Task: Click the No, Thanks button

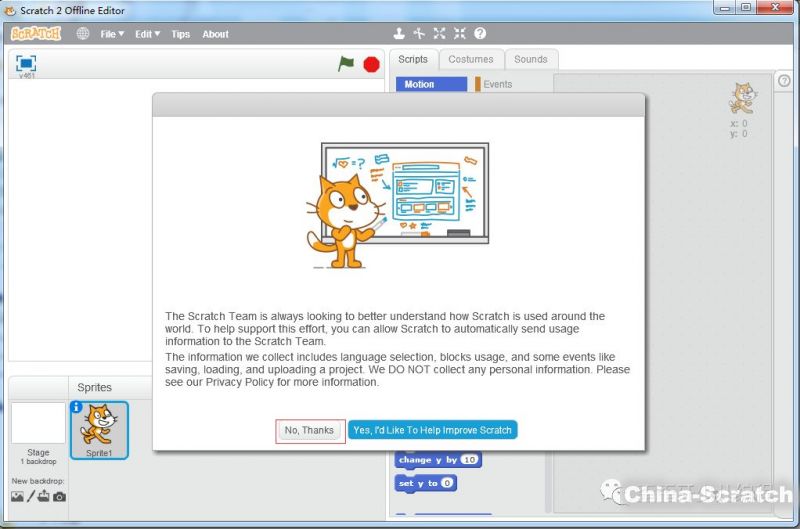Action: [310, 430]
